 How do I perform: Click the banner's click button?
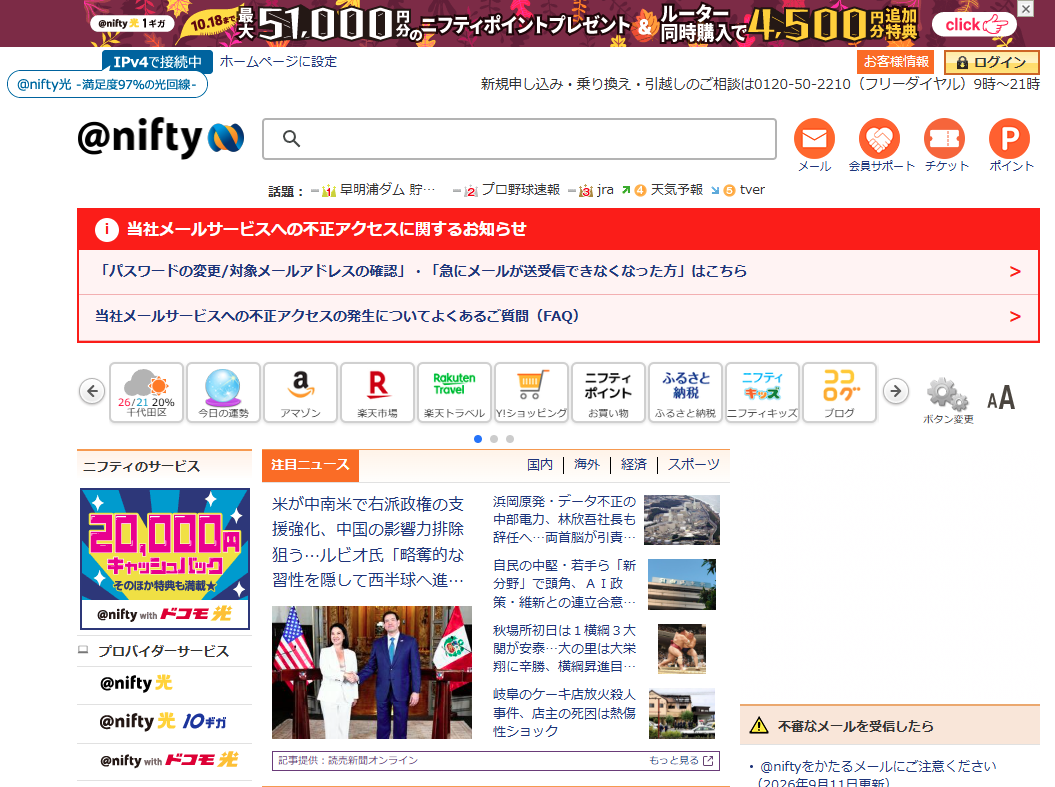[x=974, y=25]
